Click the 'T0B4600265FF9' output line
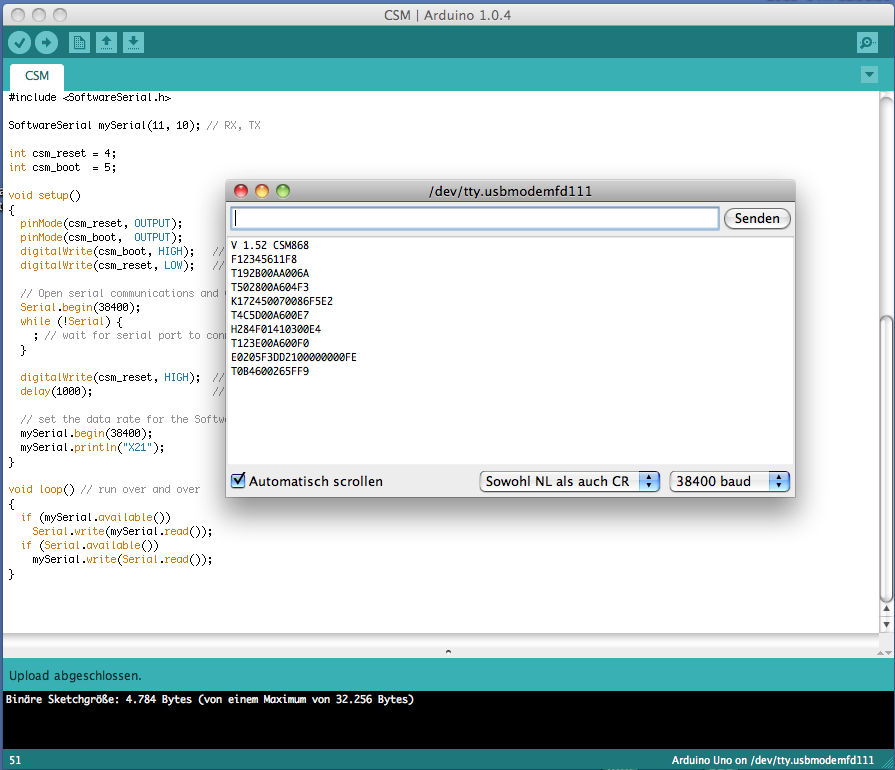Screen dimensions: 895x770 click(270, 371)
